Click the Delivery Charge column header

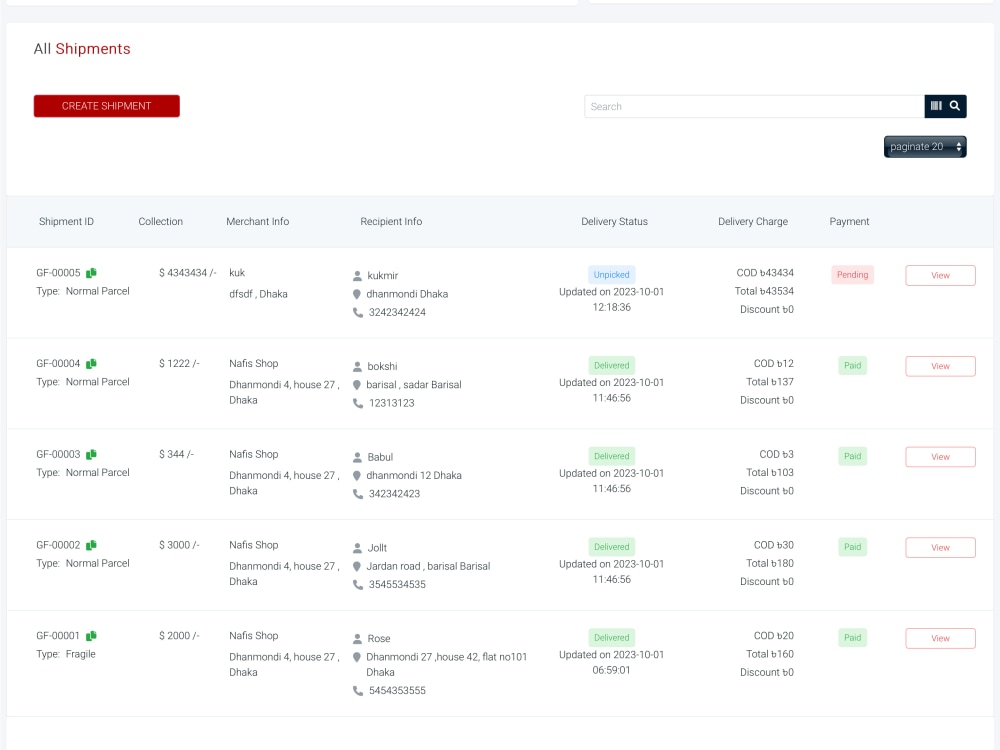point(753,221)
